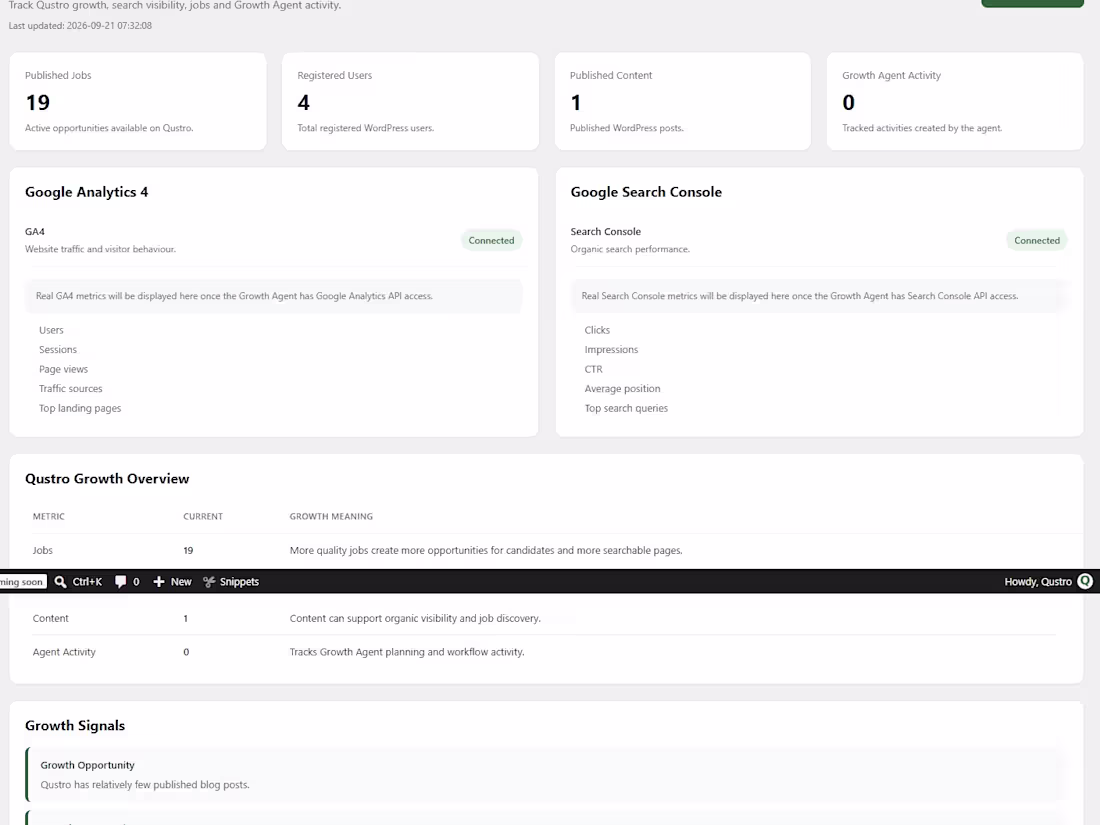Click the Clicks item in Search Console list
The width and height of the screenshot is (1100, 825).
coord(597,330)
